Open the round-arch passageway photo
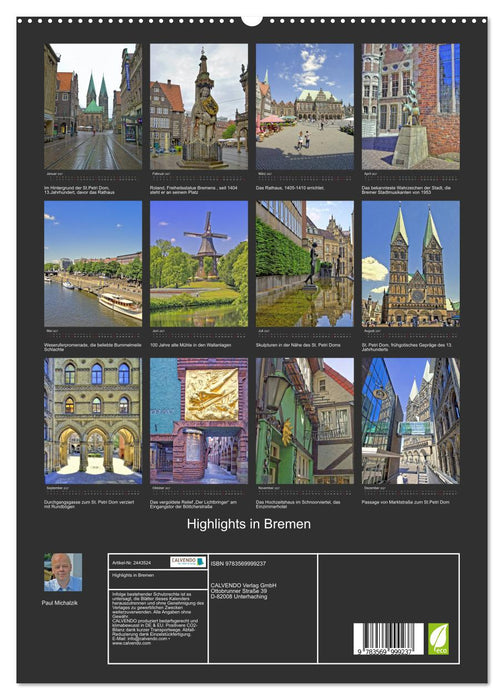 pyautogui.click(x=93, y=421)
